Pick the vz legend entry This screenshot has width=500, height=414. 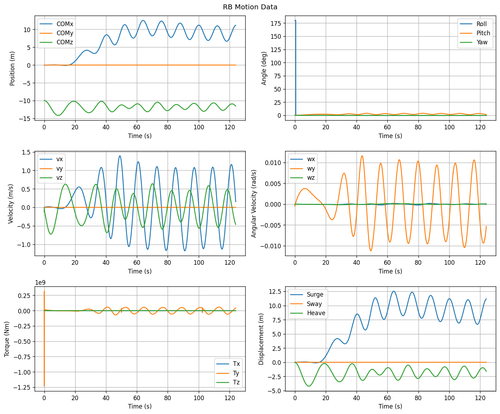click(x=52, y=178)
